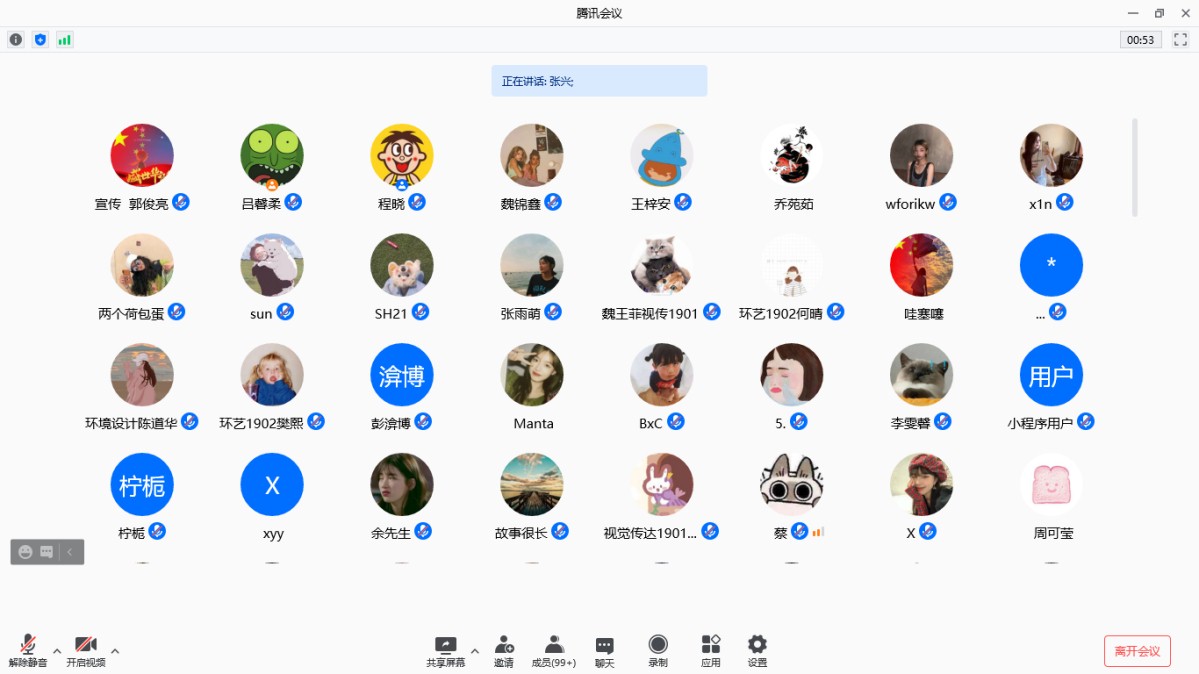Toggle microphone with 解除静音

click(x=28, y=651)
